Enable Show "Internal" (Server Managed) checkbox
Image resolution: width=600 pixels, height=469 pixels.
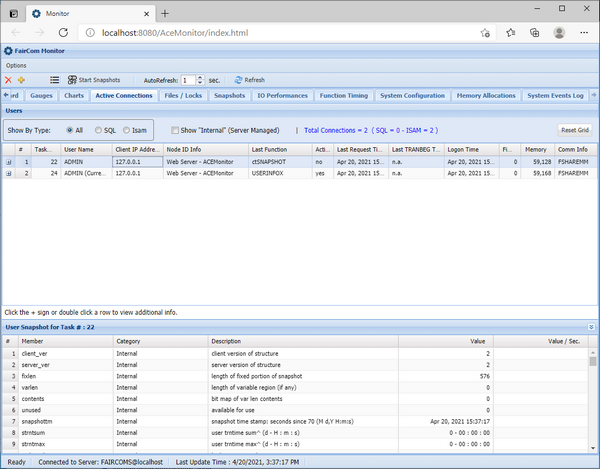coord(176,130)
